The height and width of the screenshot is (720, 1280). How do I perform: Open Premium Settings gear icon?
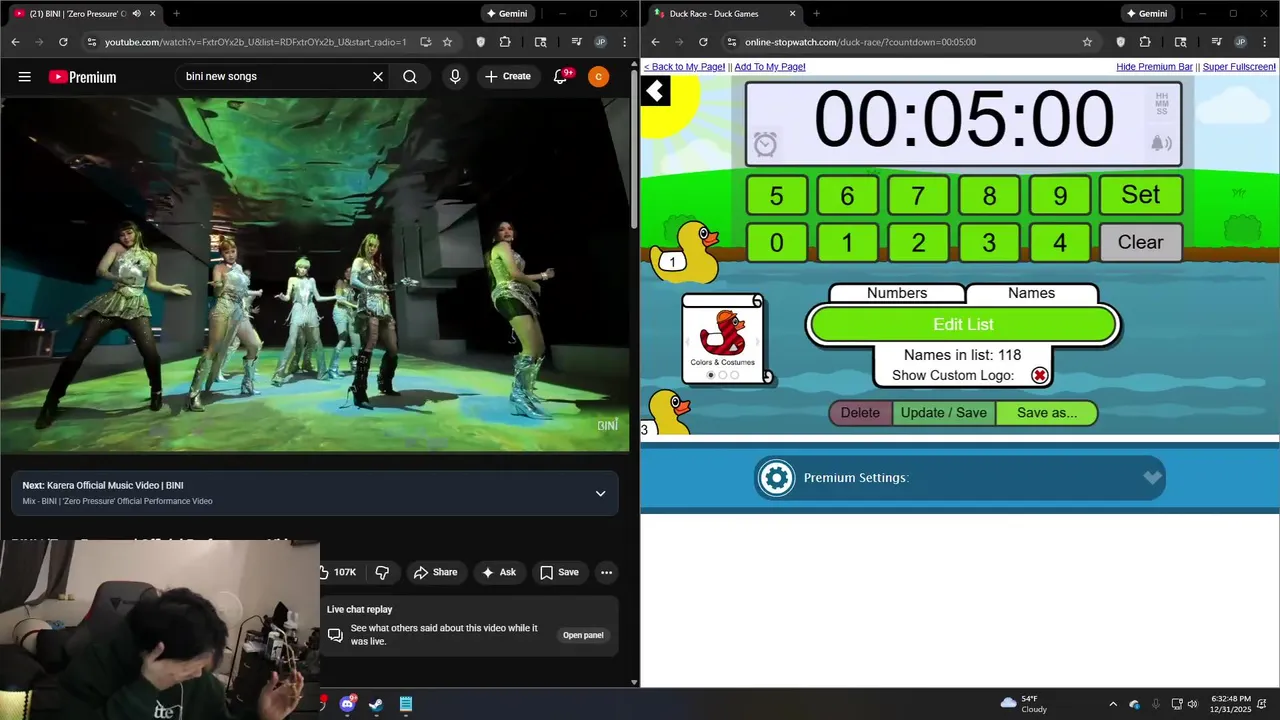tap(776, 478)
